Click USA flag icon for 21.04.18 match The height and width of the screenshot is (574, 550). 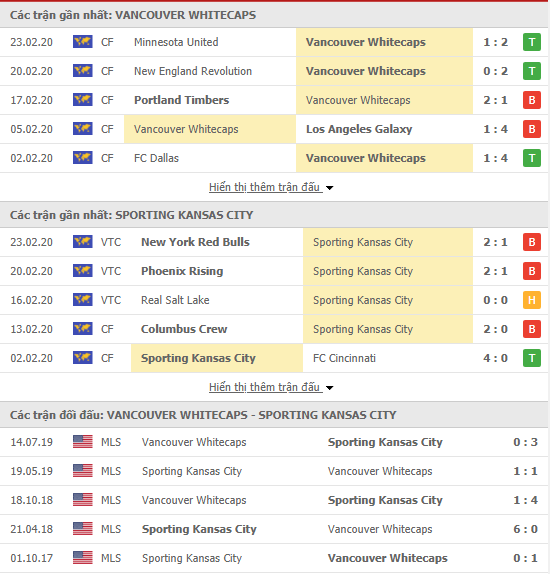pos(82,529)
